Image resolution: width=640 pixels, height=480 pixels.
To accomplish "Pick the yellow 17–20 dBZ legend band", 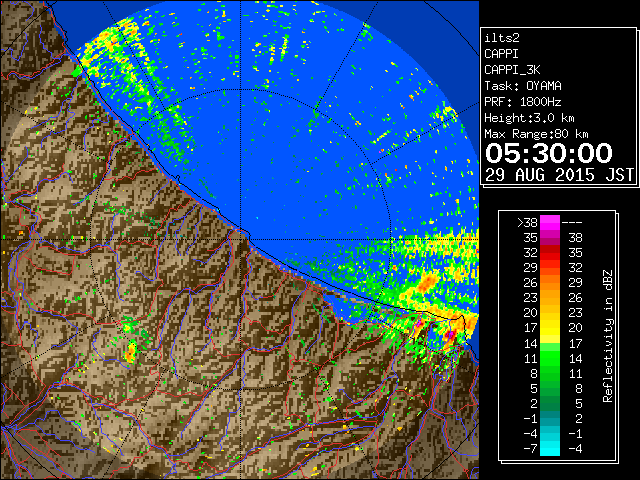I will click(550, 328).
